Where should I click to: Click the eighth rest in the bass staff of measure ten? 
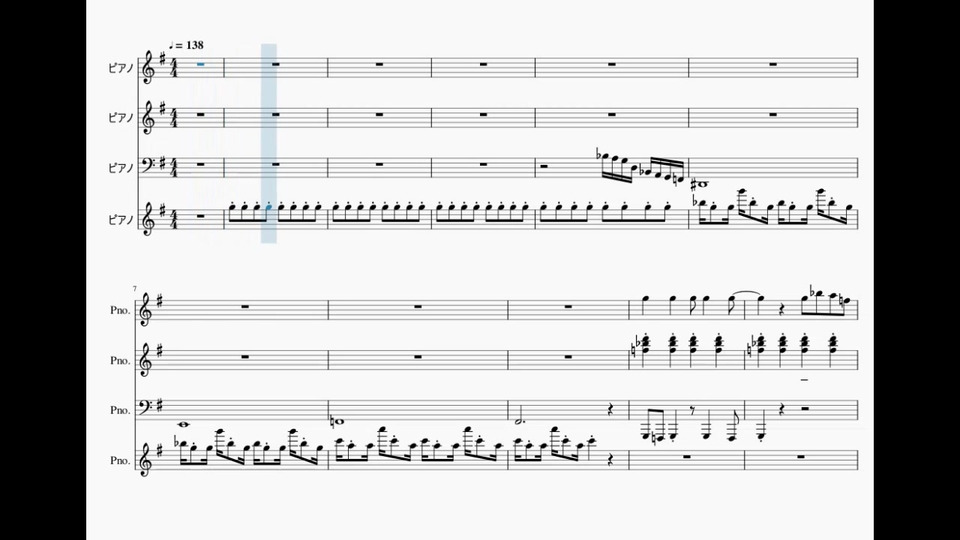point(686,412)
